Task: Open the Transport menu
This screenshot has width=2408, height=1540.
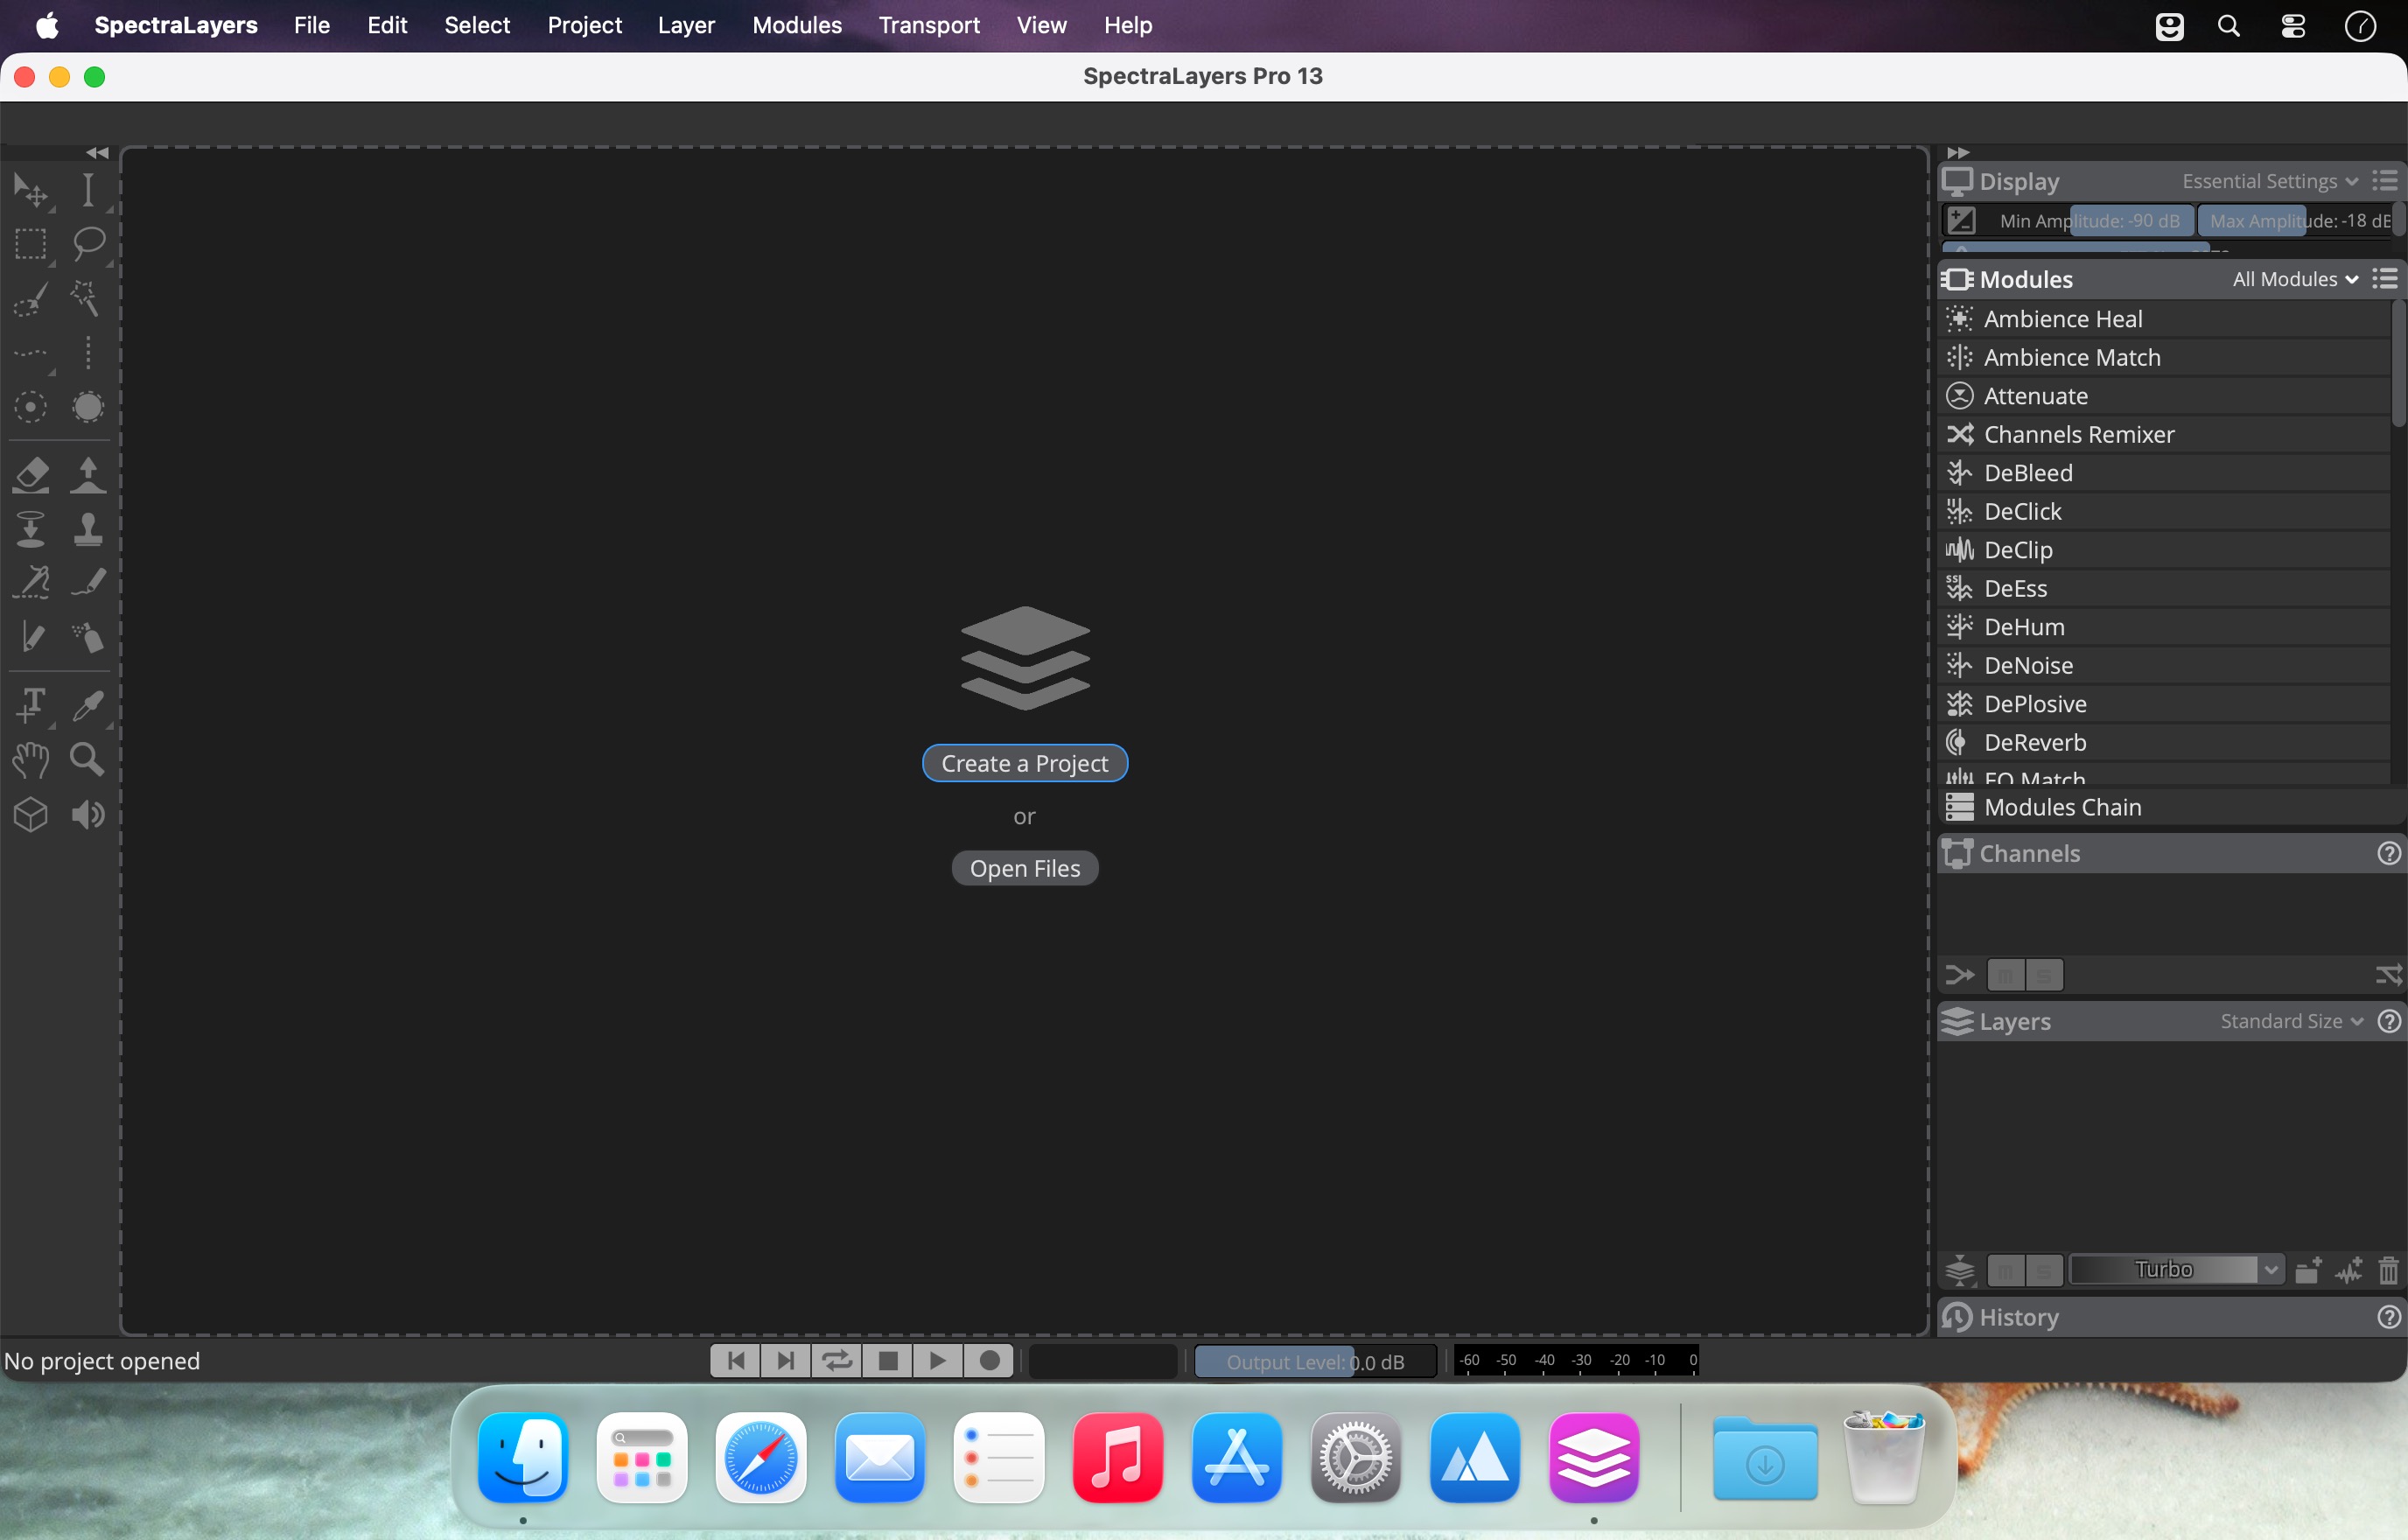Action: click(929, 25)
